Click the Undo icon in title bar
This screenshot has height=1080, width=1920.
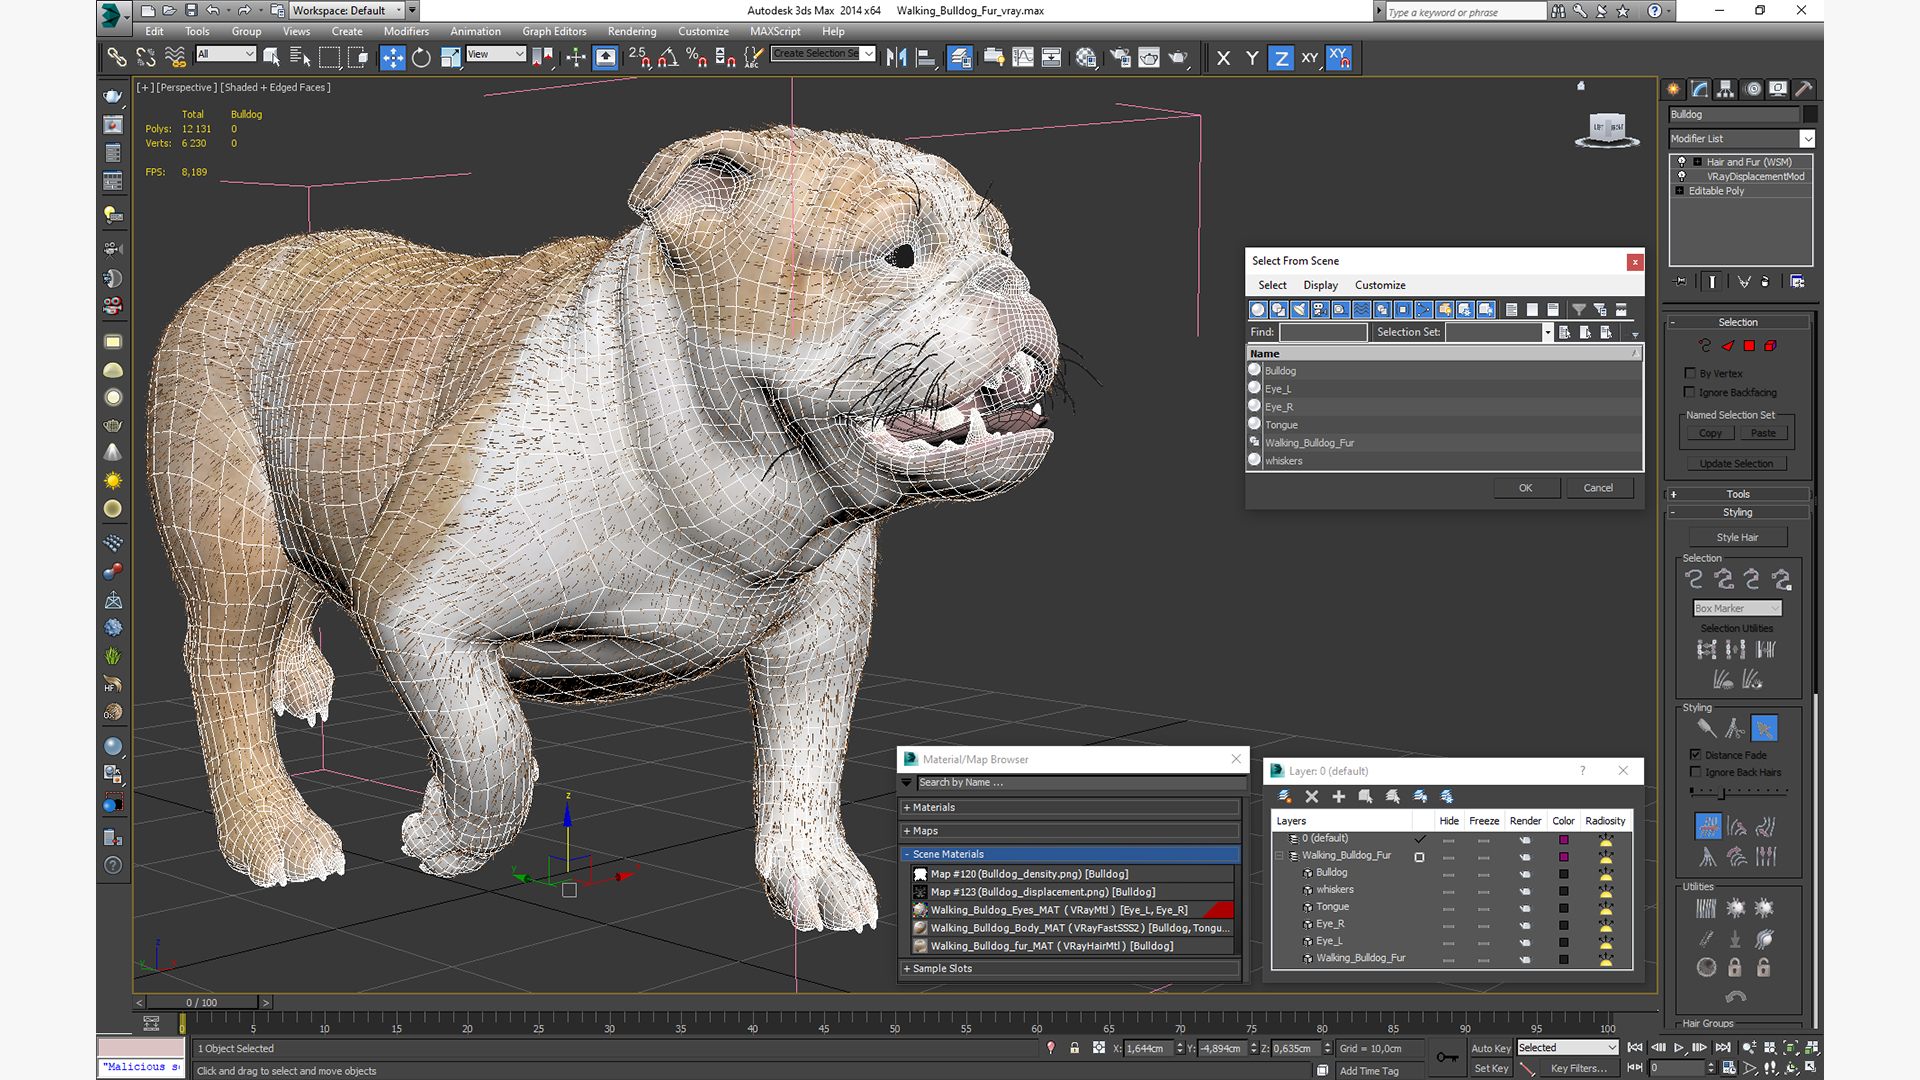pyautogui.click(x=213, y=11)
